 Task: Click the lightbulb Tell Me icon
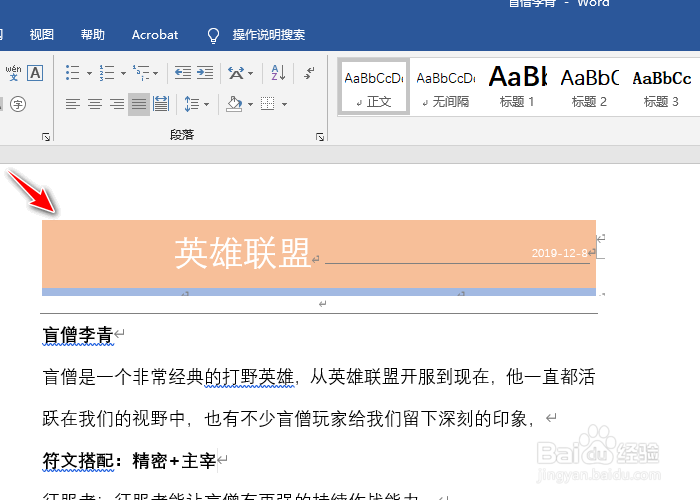click(x=213, y=35)
